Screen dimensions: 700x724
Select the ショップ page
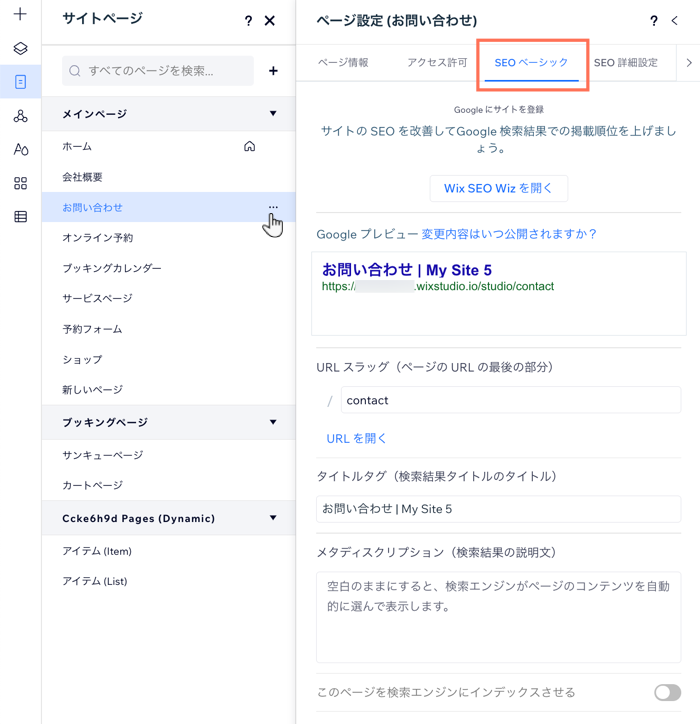point(169,359)
